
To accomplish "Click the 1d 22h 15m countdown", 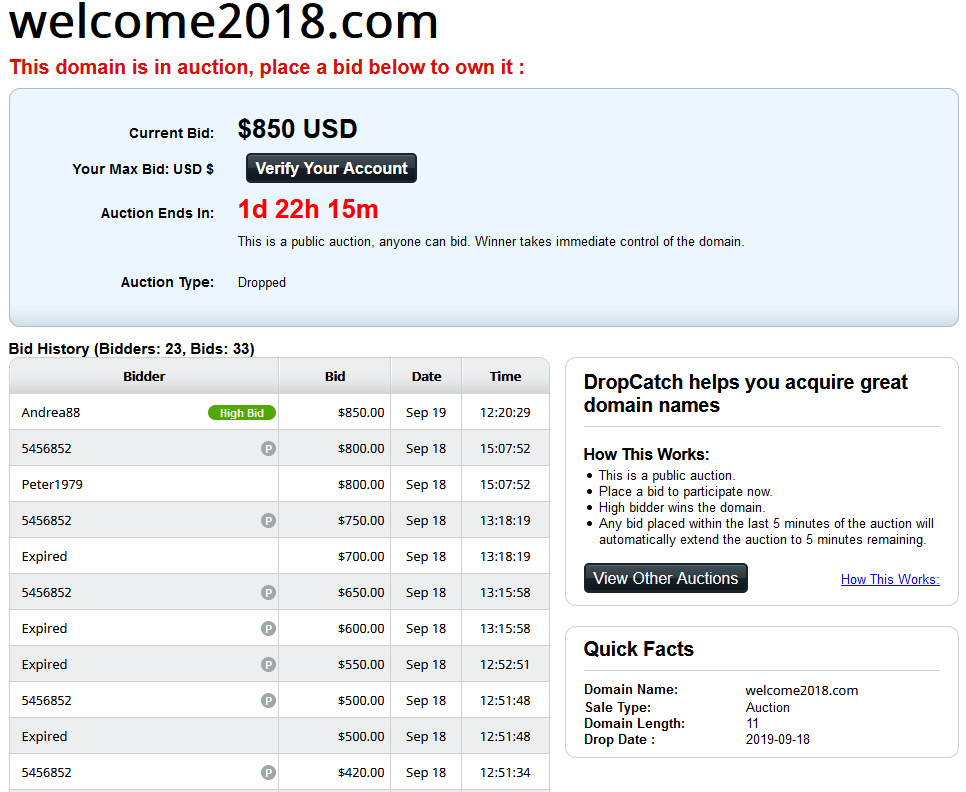I will point(308,209).
